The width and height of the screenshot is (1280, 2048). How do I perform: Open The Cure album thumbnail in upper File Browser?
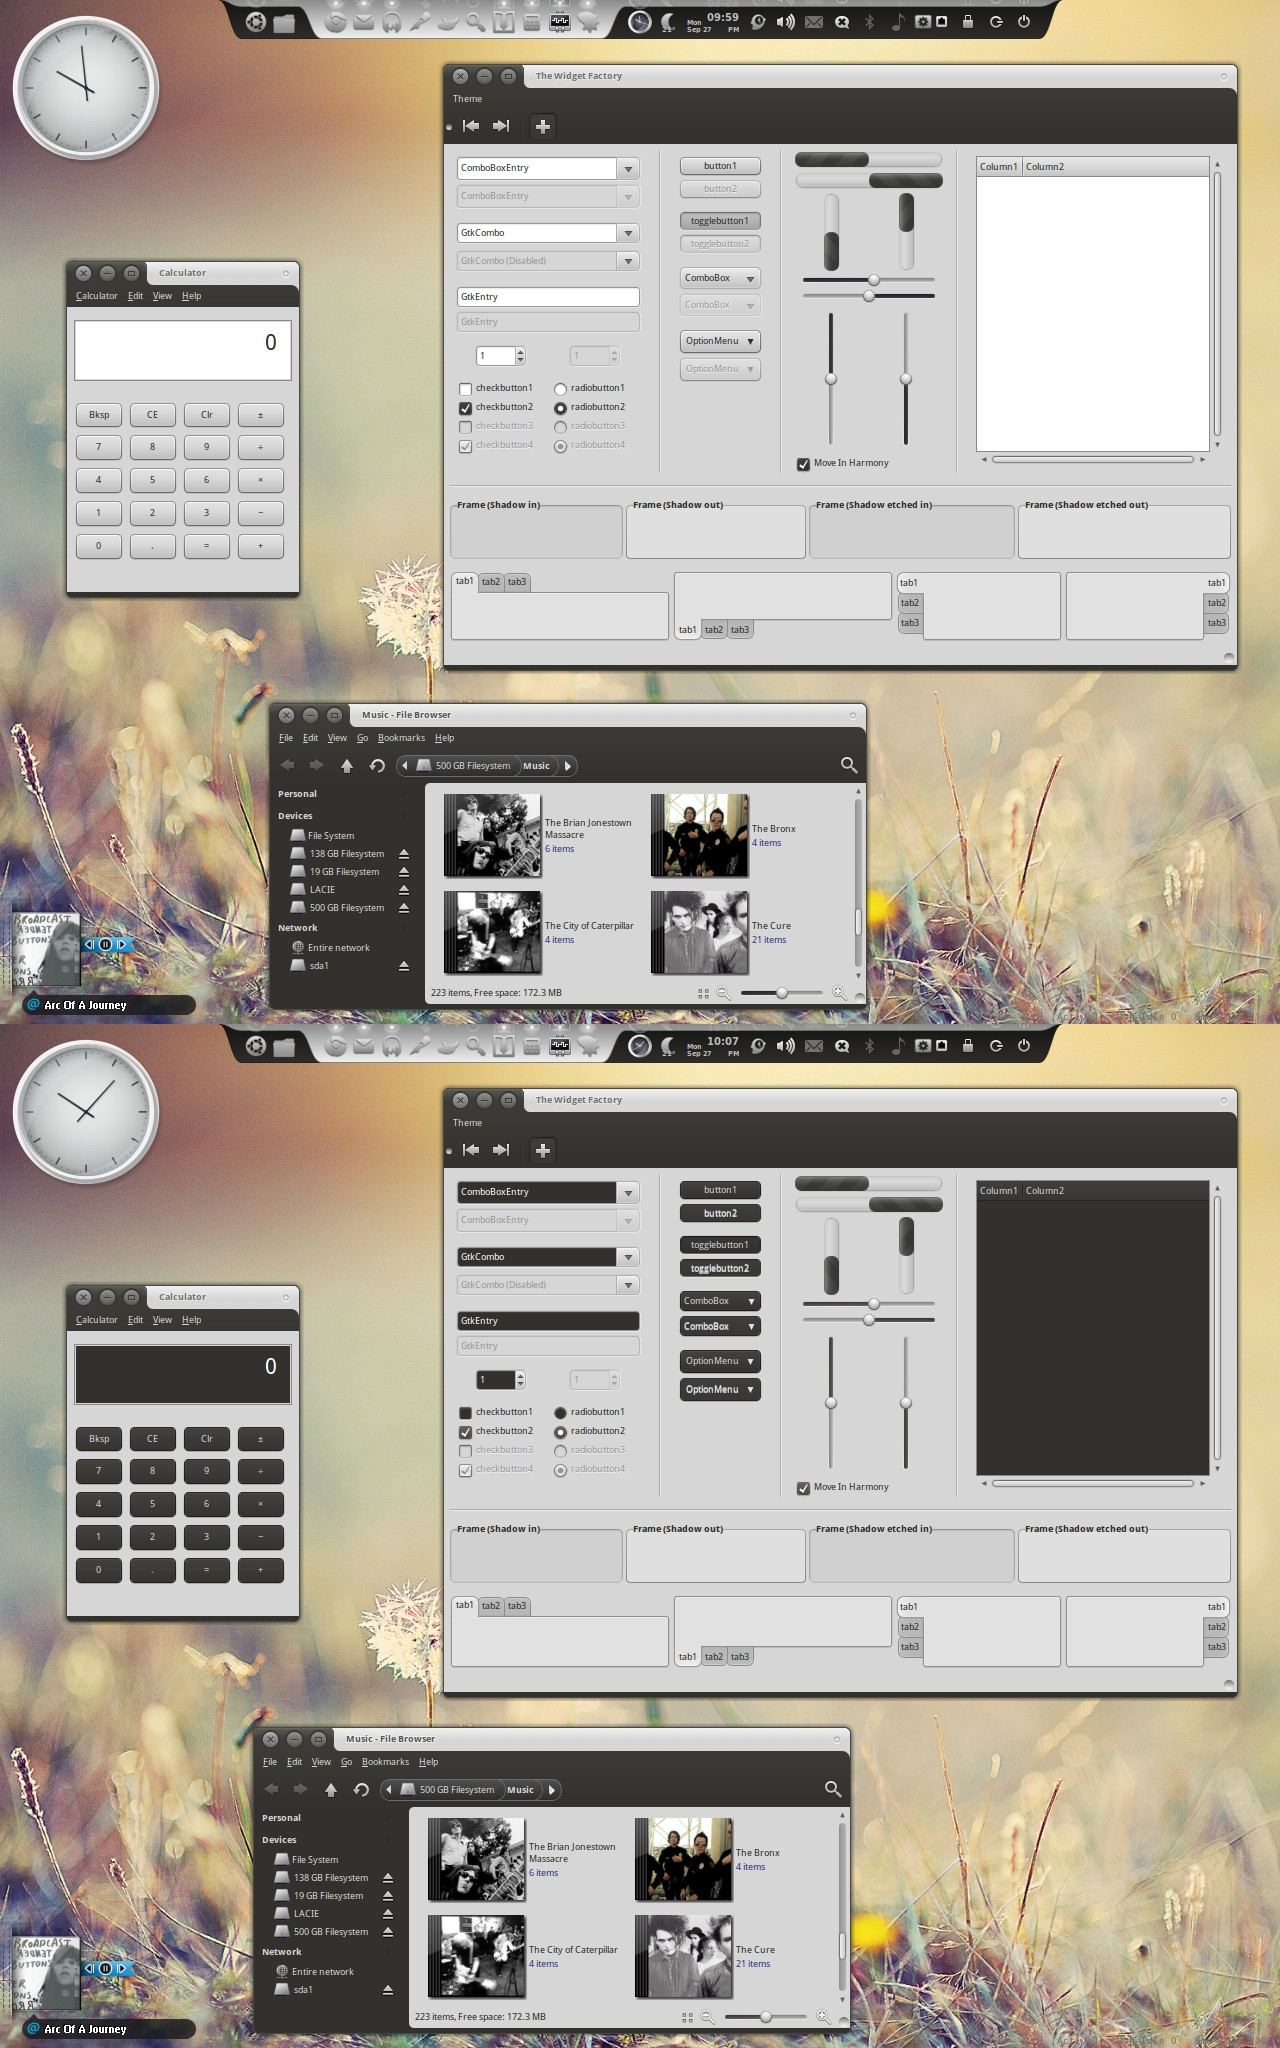click(x=699, y=932)
